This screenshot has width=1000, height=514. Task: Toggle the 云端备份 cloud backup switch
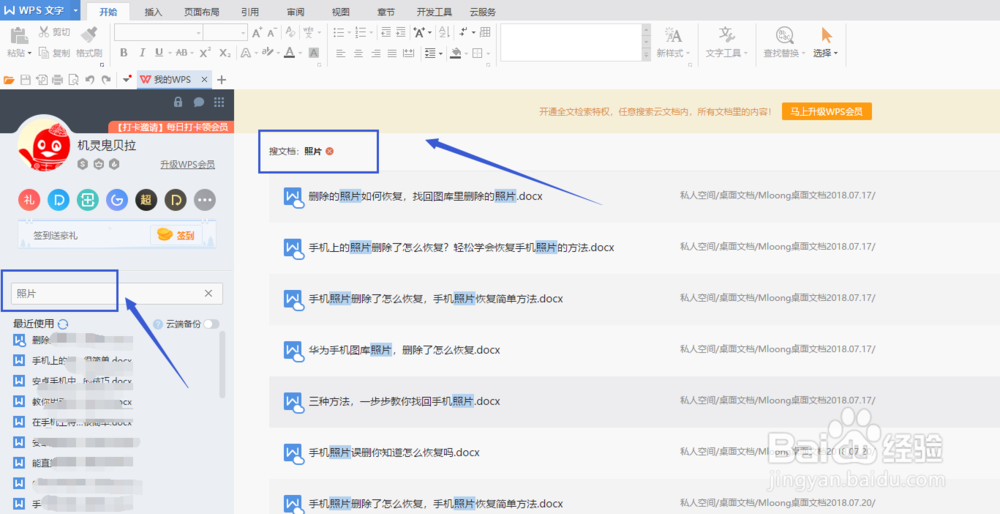pos(211,324)
